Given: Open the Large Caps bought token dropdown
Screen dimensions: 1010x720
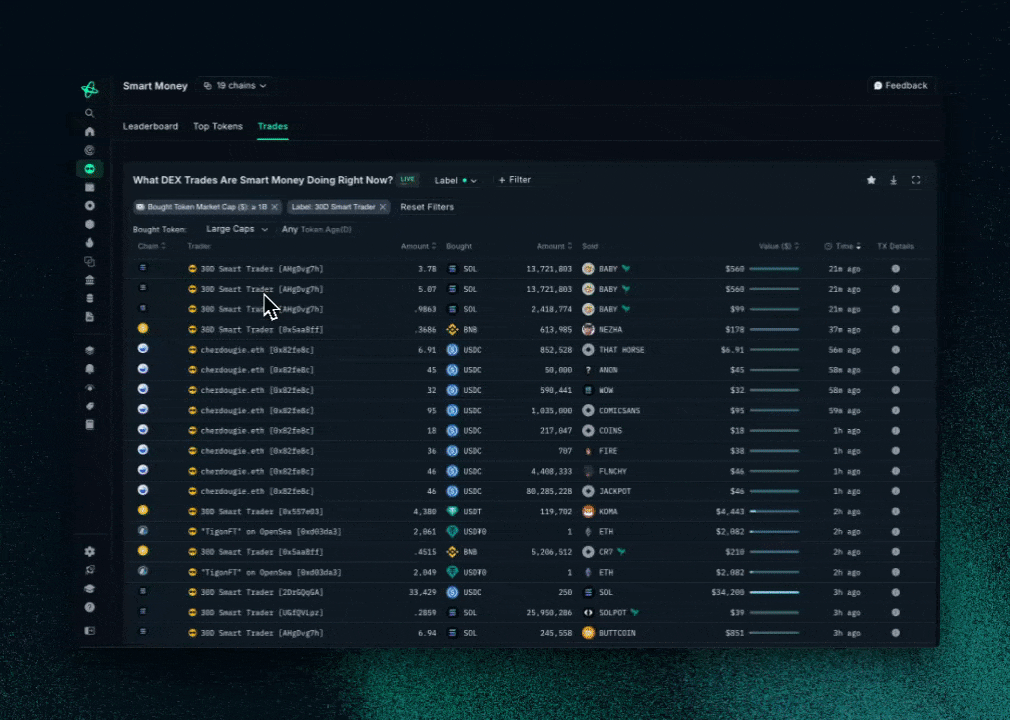Looking at the screenshot, I should click(237, 229).
